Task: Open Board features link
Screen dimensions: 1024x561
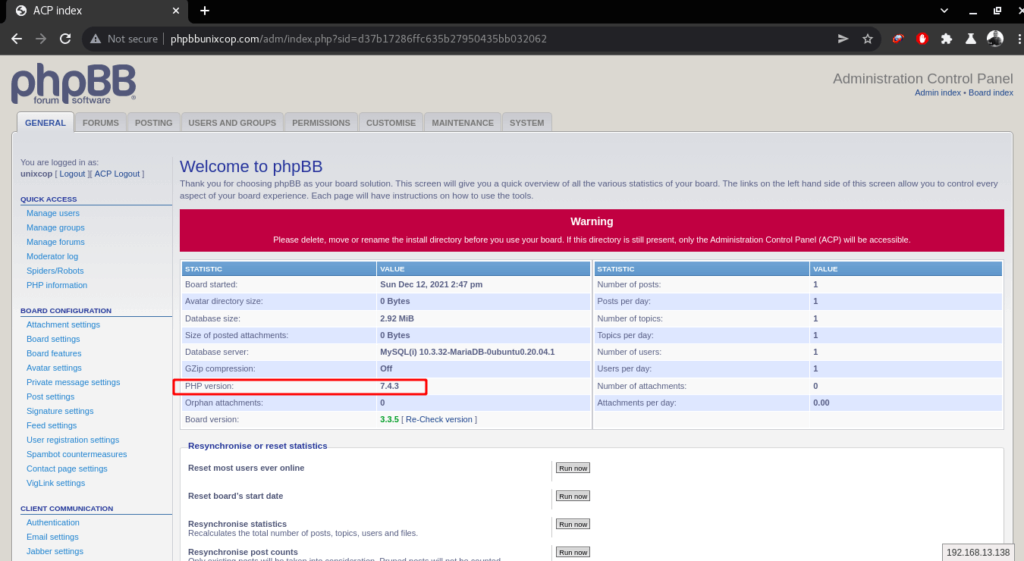Action: [x=54, y=353]
